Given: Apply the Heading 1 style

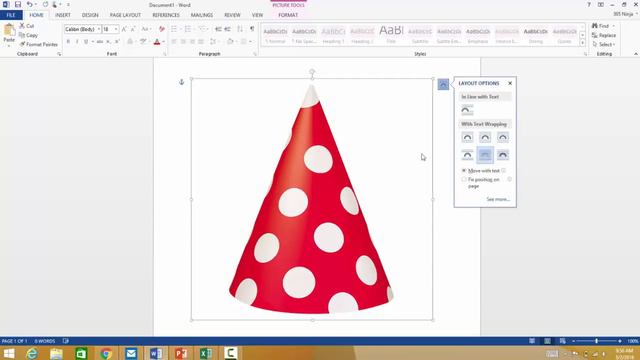Looking at the screenshot, I should click(x=333, y=34).
